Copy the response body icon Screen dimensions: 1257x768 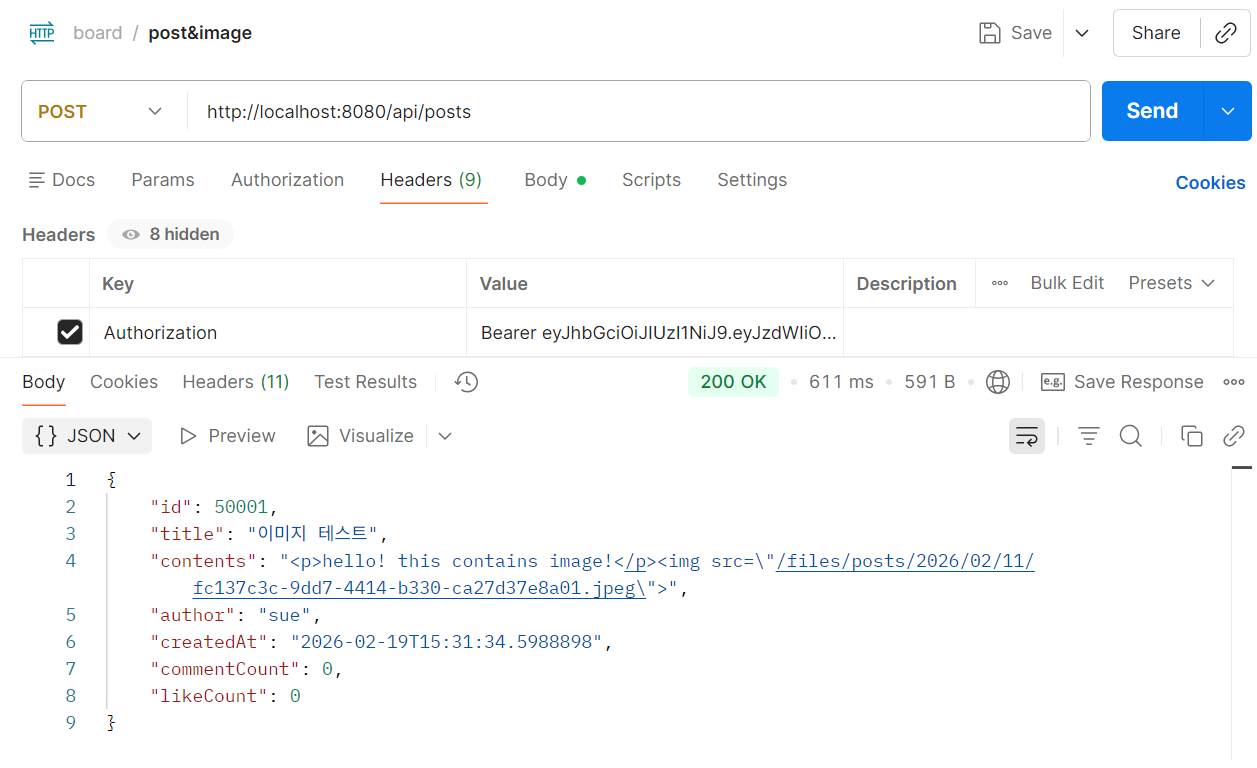pyautogui.click(x=1191, y=436)
